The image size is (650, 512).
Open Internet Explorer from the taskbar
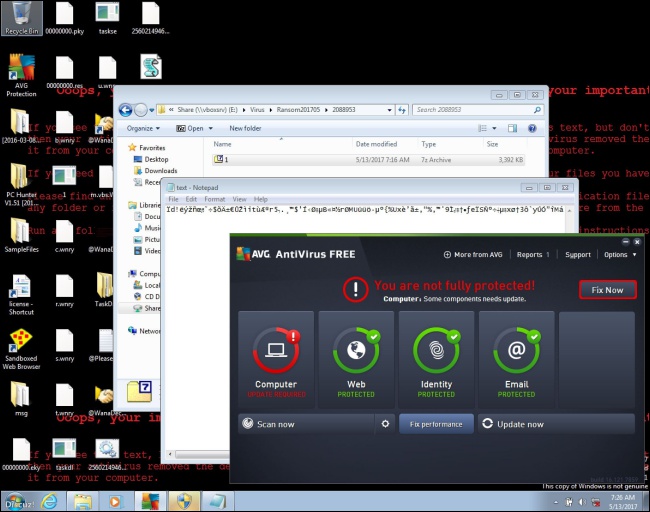pyautogui.click(x=49, y=502)
